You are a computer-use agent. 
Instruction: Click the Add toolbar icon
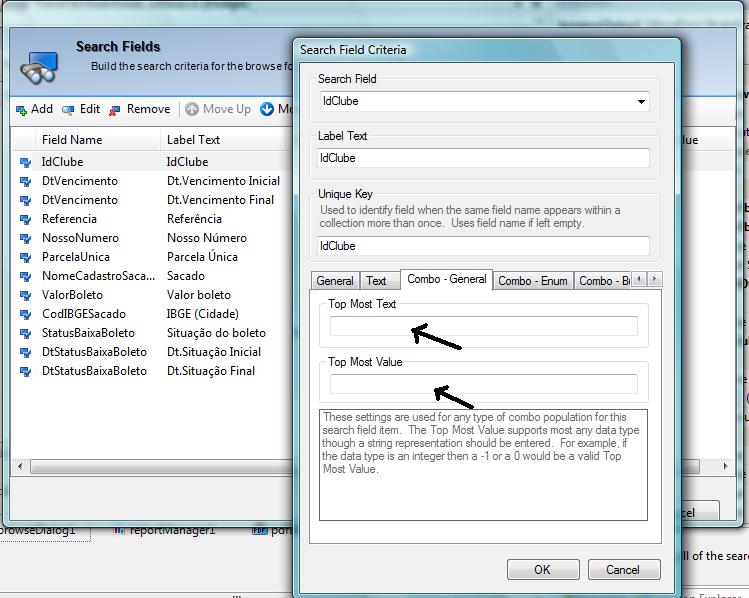tap(21, 110)
